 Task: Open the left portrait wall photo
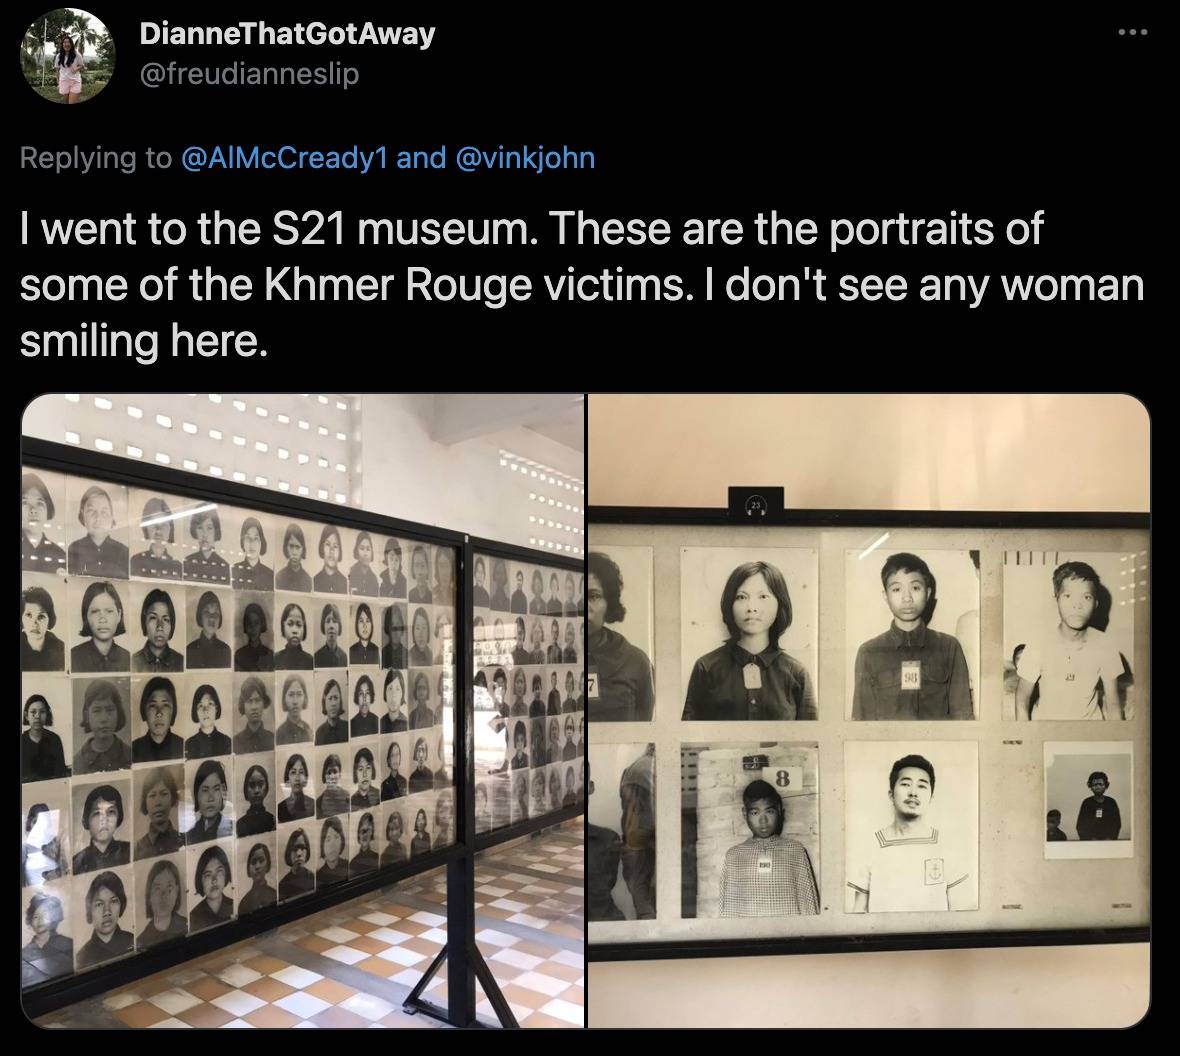303,711
